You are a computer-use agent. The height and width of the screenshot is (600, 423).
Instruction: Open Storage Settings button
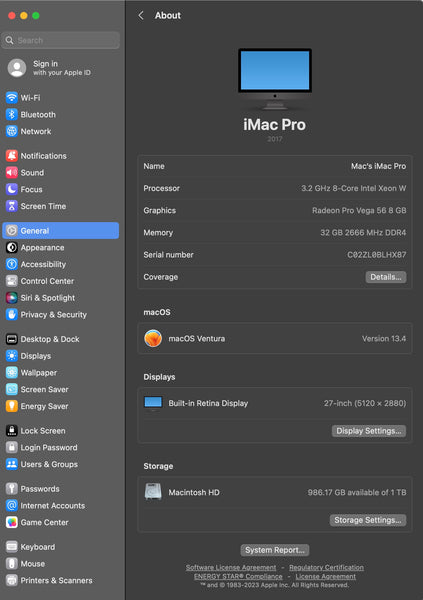pyautogui.click(x=368, y=520)
